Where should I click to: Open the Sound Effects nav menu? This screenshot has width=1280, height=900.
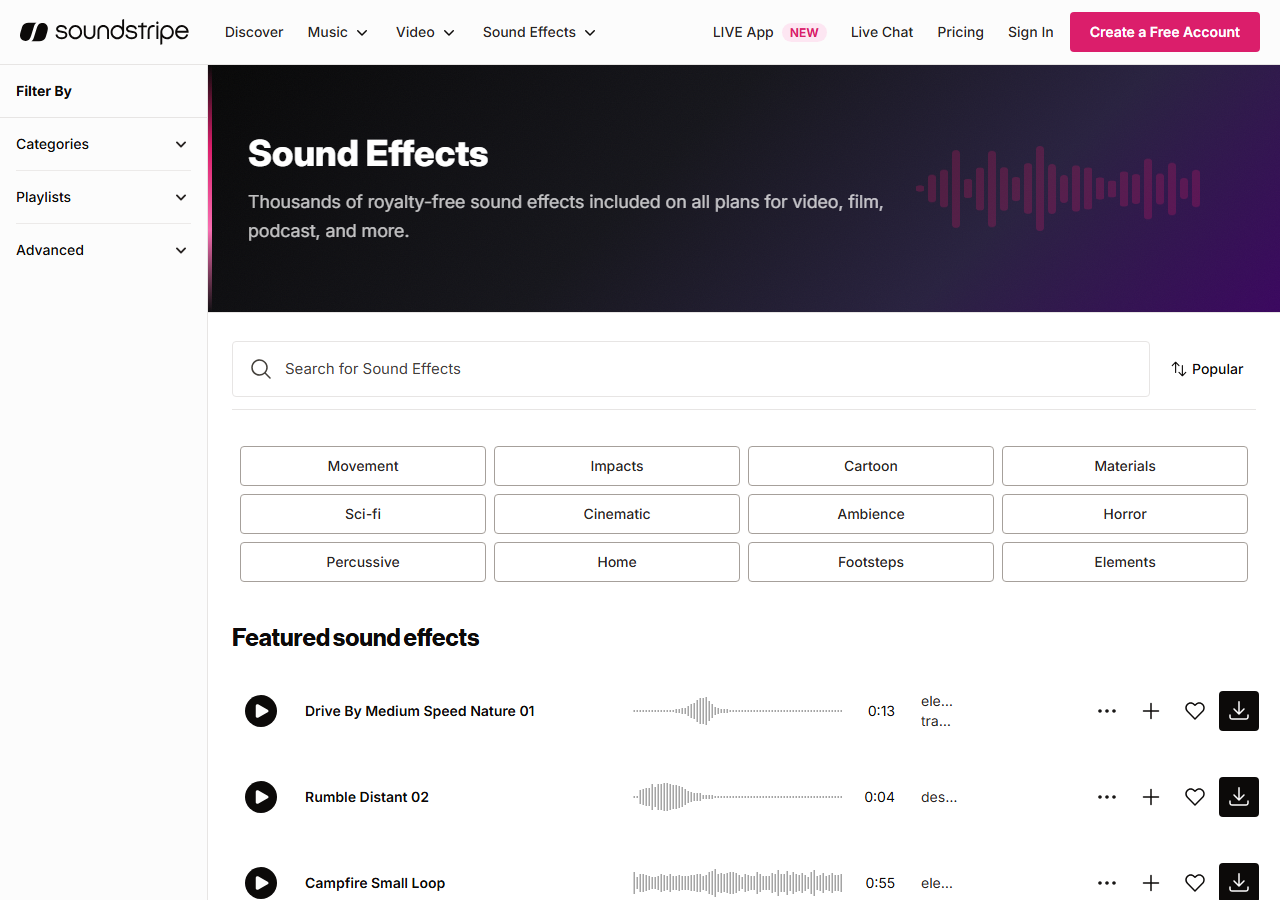click(x=540, y=32)
